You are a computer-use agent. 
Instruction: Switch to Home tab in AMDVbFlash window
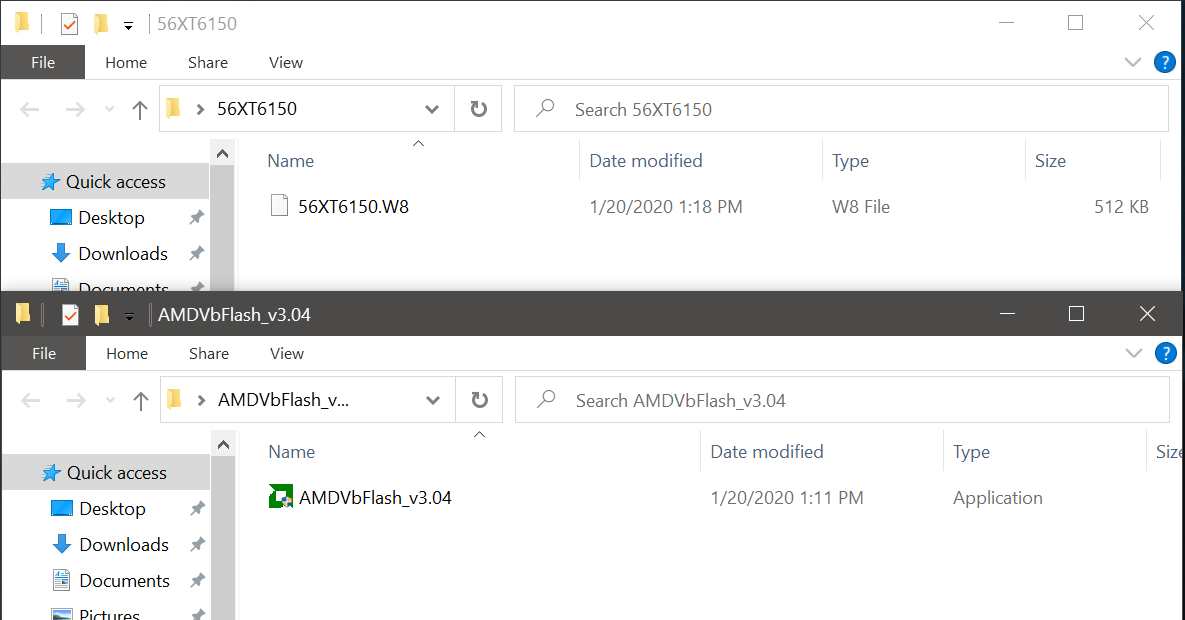127,353
